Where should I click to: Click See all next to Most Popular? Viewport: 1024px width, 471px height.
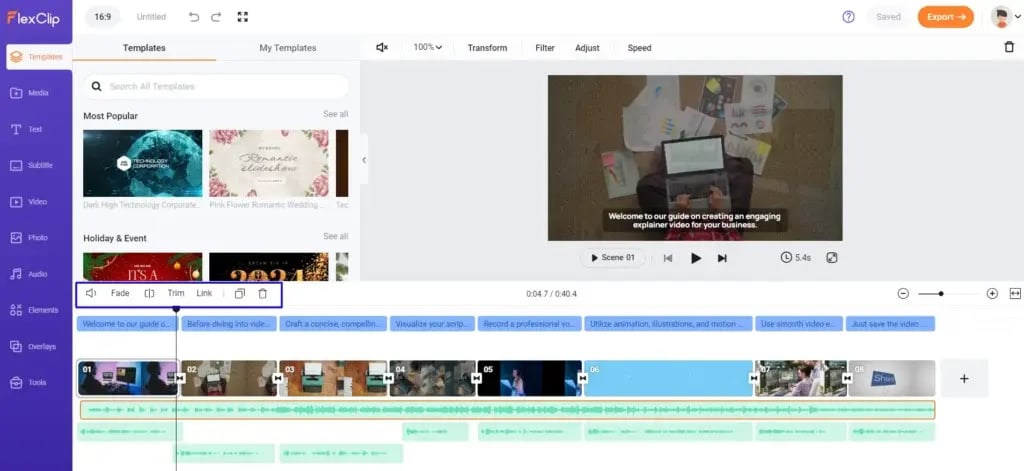(x=335, y=115)
